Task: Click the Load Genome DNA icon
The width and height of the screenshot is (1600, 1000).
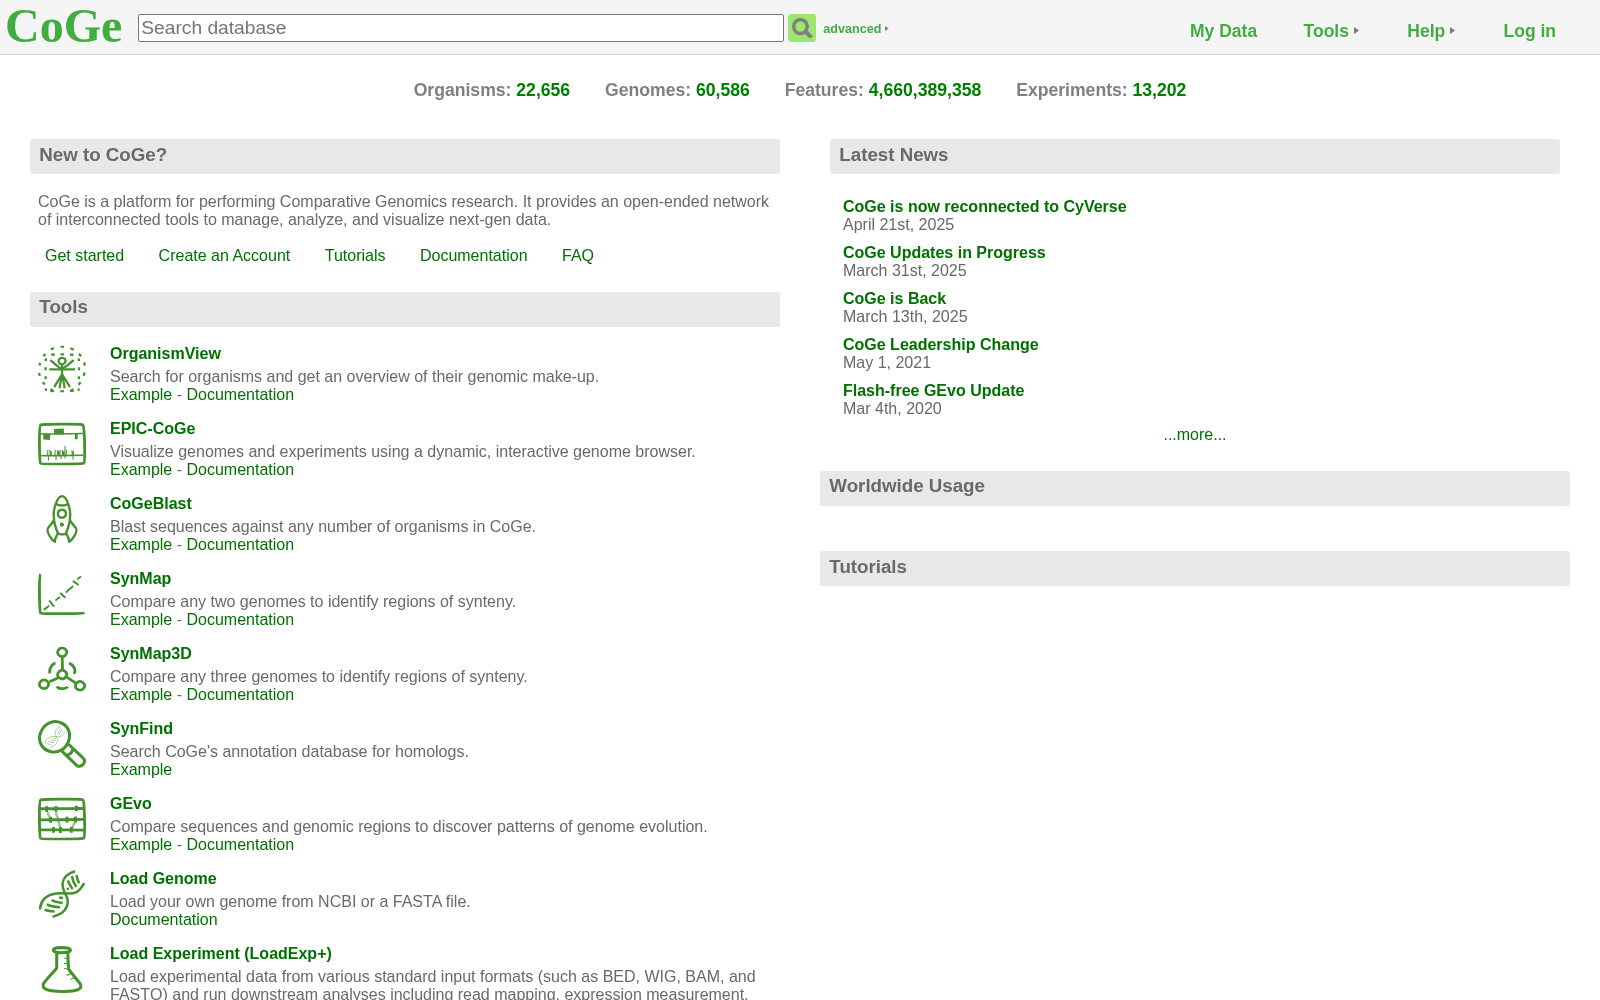Action: (62, 895)
